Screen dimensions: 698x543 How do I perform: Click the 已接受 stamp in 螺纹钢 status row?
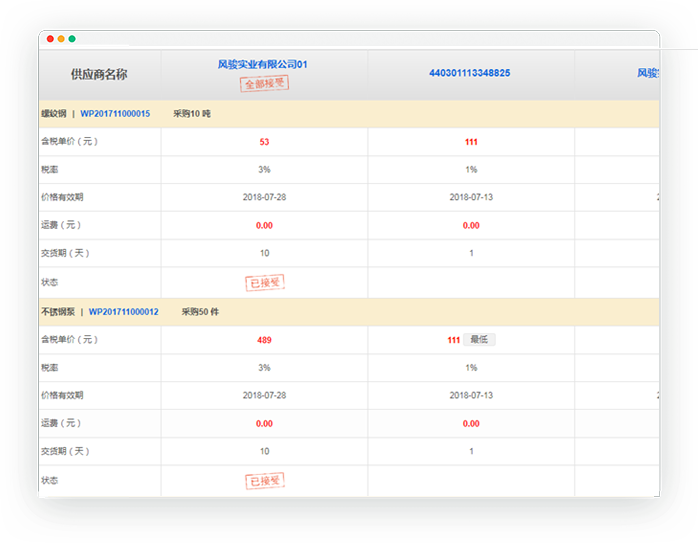click(265, 283)
